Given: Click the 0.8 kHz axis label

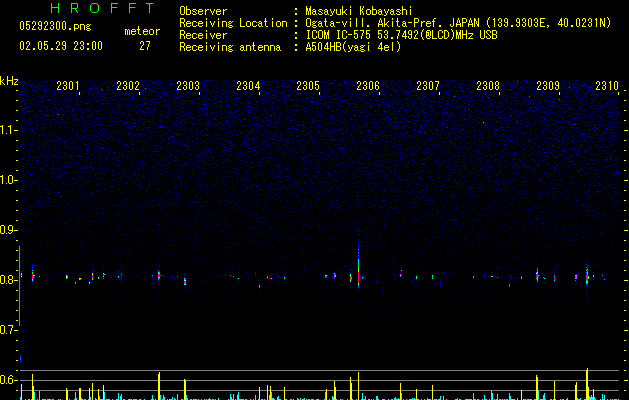Looking at the screenshot, I should [9, 280].
